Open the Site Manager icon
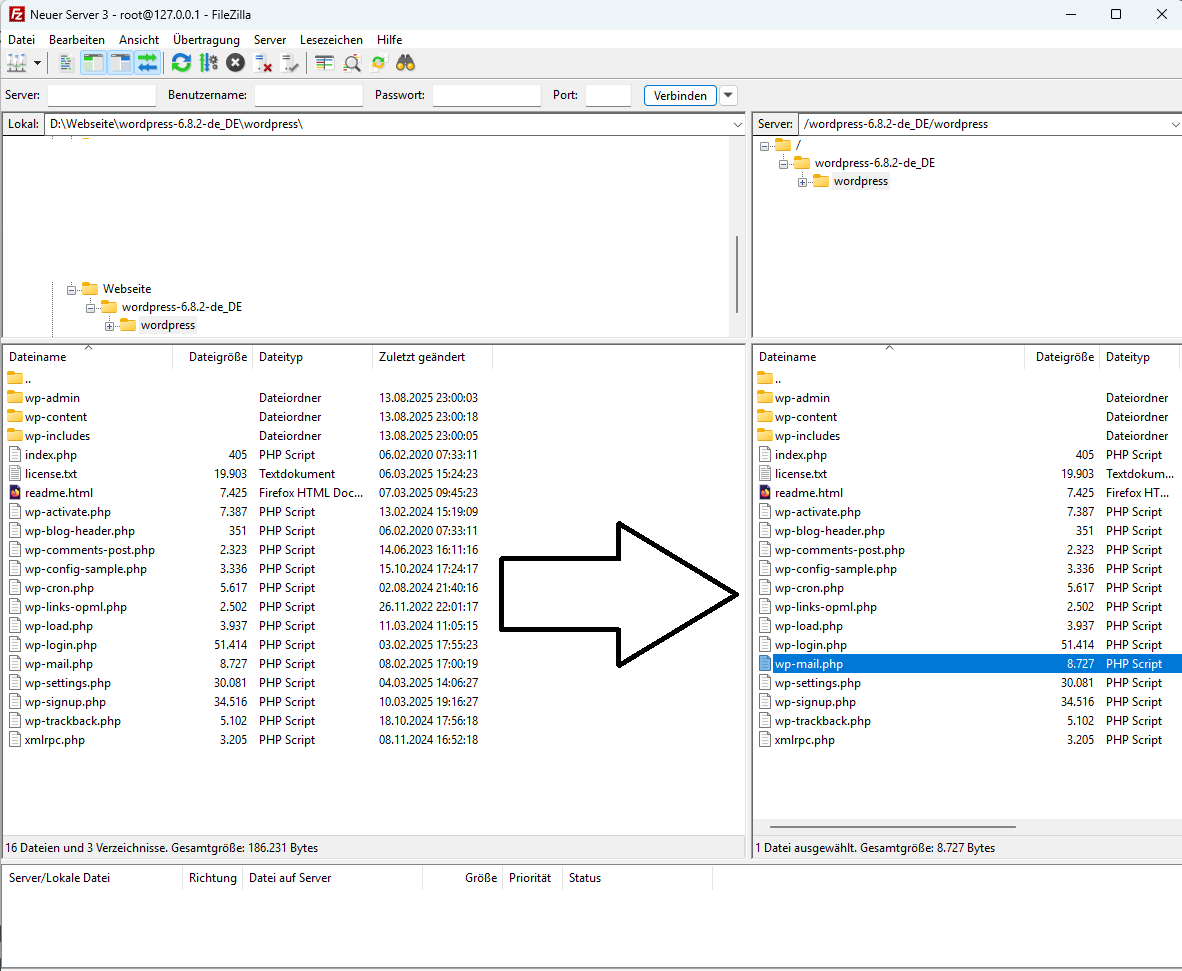This screenshot has width=1182, height=971. [x=16, y=63]
